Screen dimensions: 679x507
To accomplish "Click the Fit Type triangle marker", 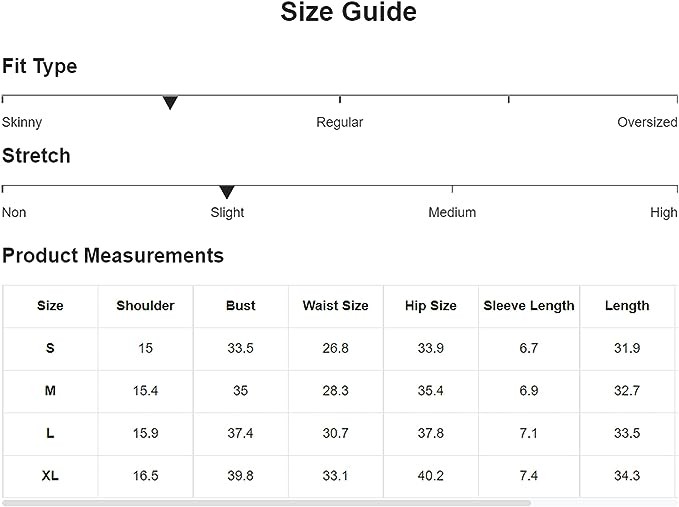I will coord(170,102).
